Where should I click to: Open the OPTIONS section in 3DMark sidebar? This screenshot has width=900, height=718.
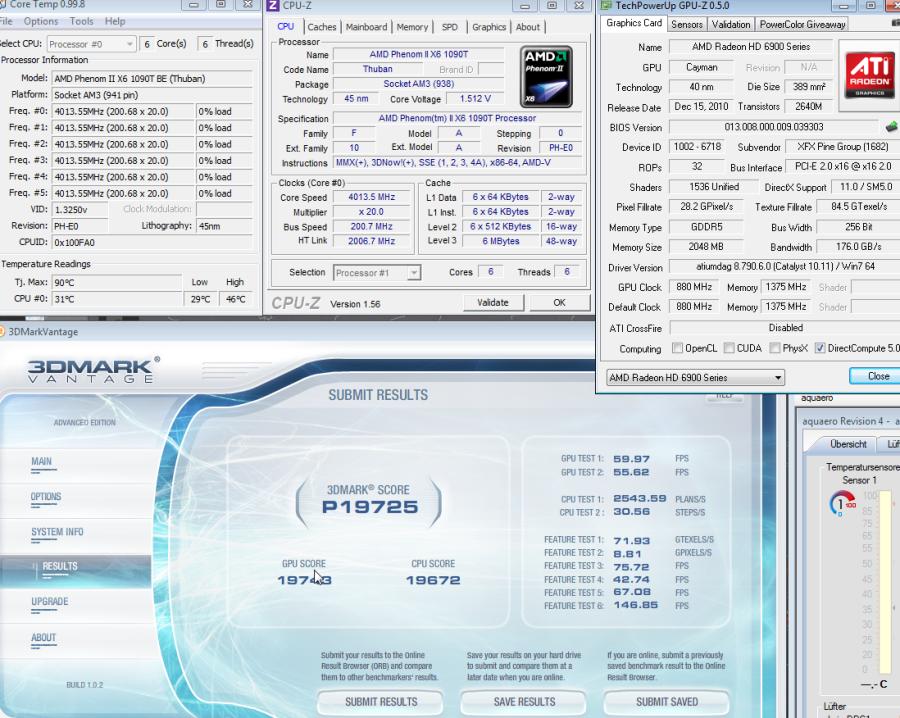pos(46,497)
